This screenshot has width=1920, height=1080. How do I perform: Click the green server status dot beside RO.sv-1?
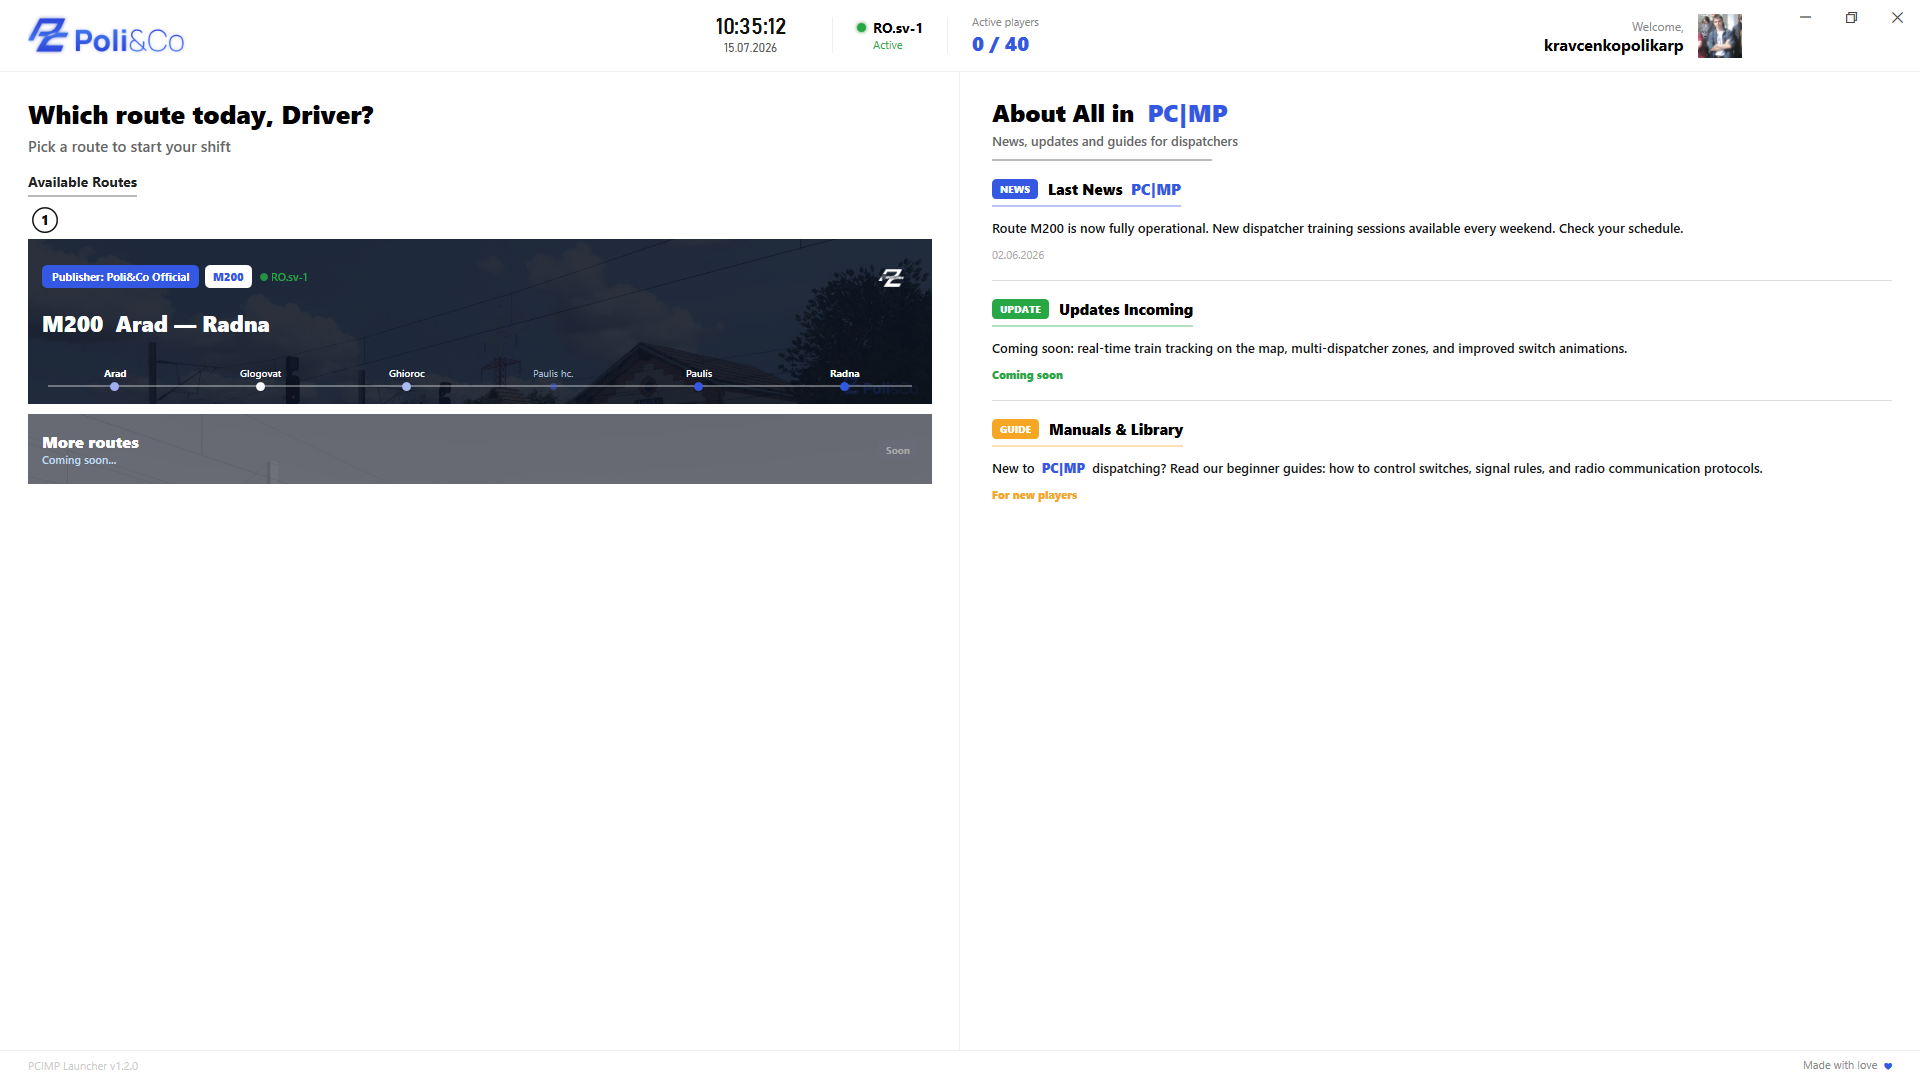pos(861,28)
